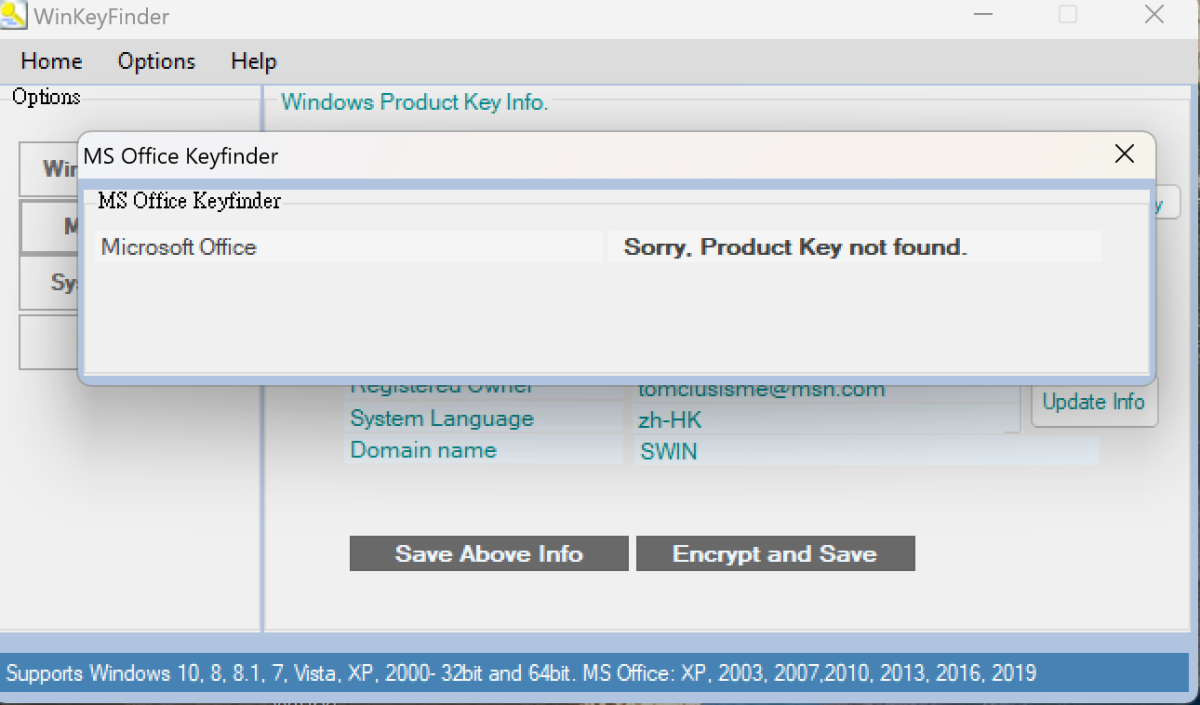Open the Options menu
The width and height of the screenshot is (1200, 705).
[x=156, y=61]
